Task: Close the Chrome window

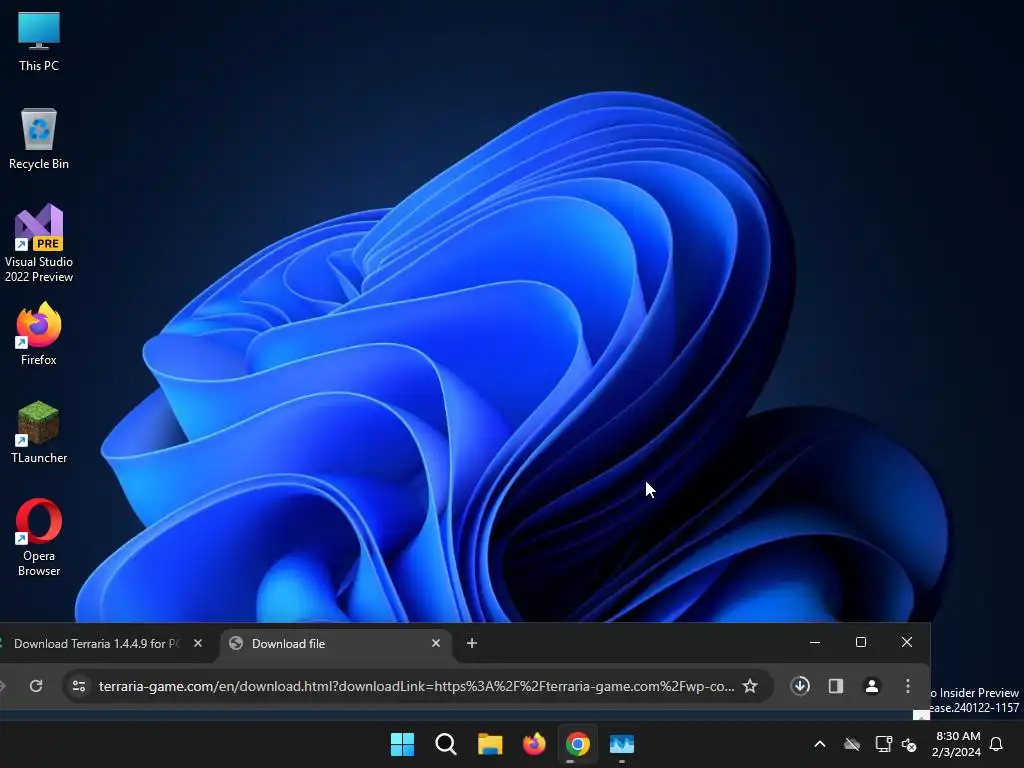Action: (906, 643)
